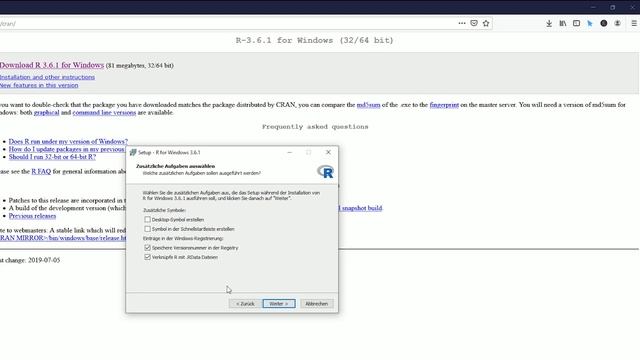Minimize the browser window

(593, 7)
